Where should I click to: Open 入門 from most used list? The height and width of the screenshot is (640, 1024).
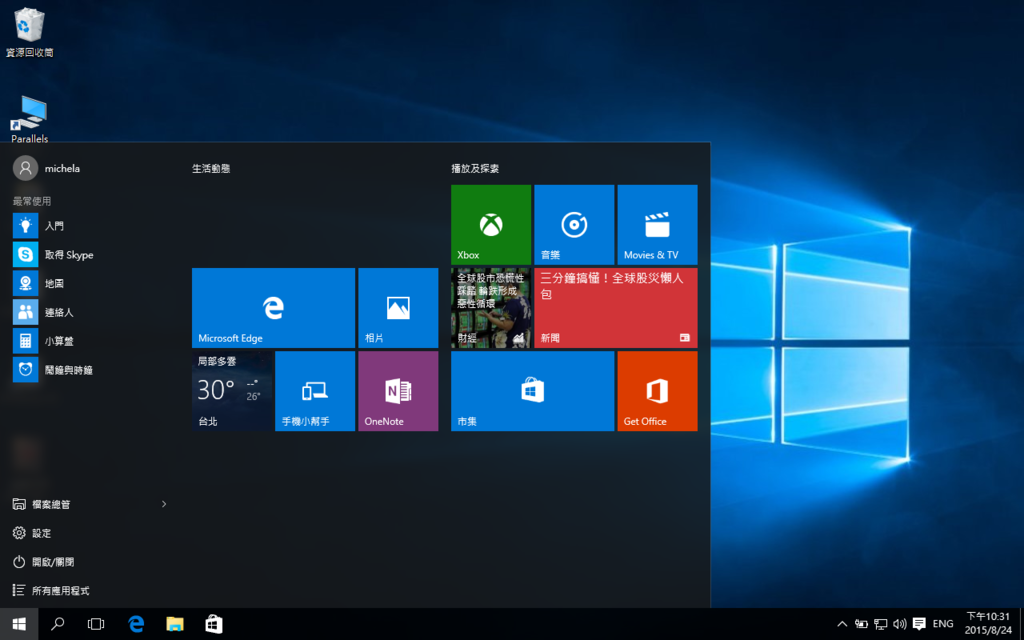[88, 226]
